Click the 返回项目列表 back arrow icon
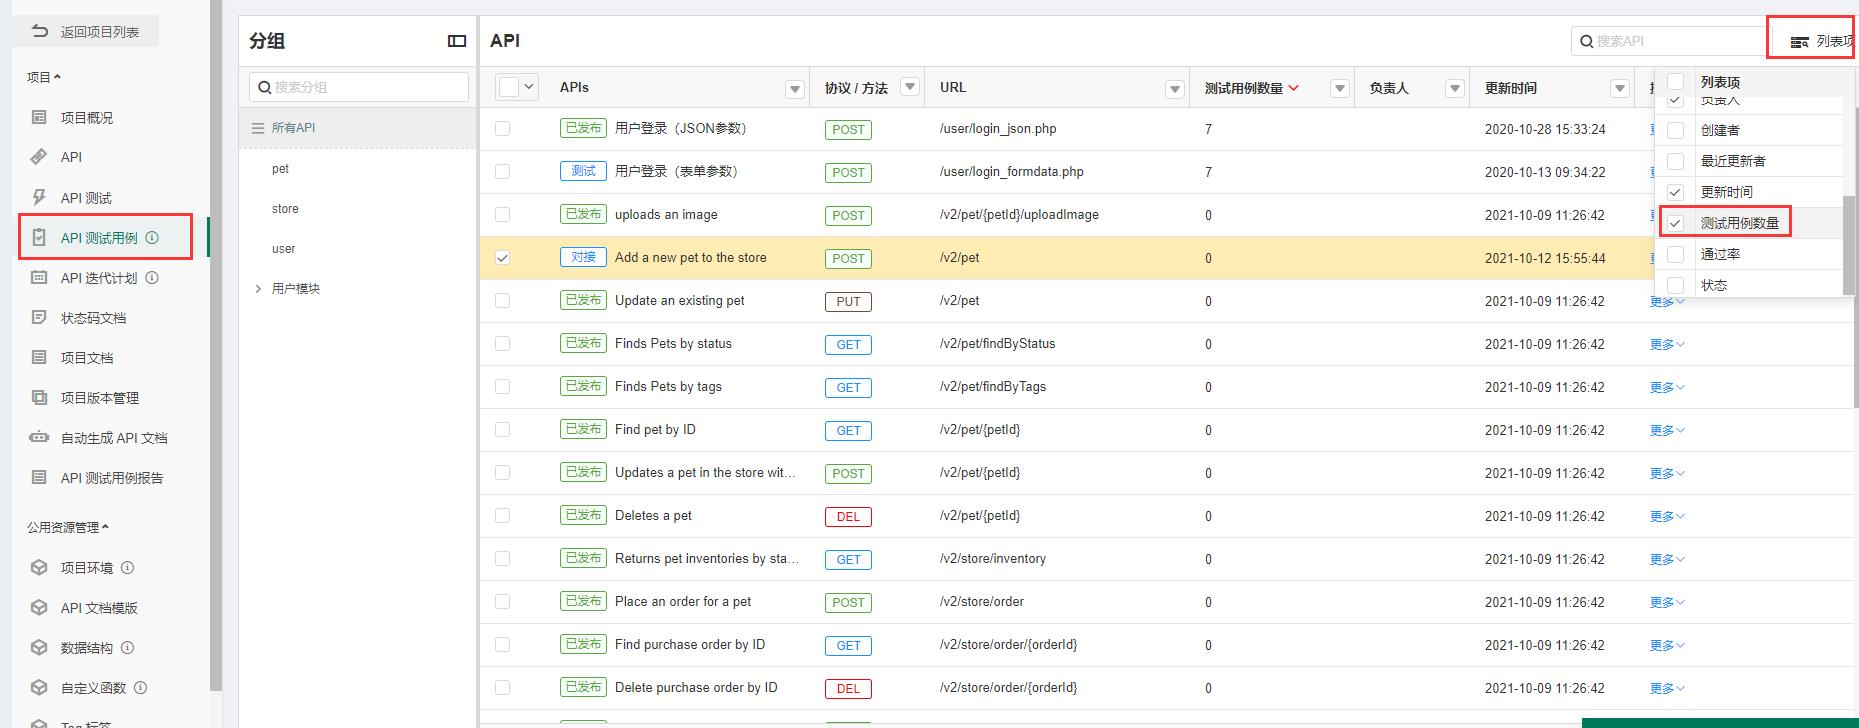Screen dimensions: 1859x728 (x=40, y=32)
